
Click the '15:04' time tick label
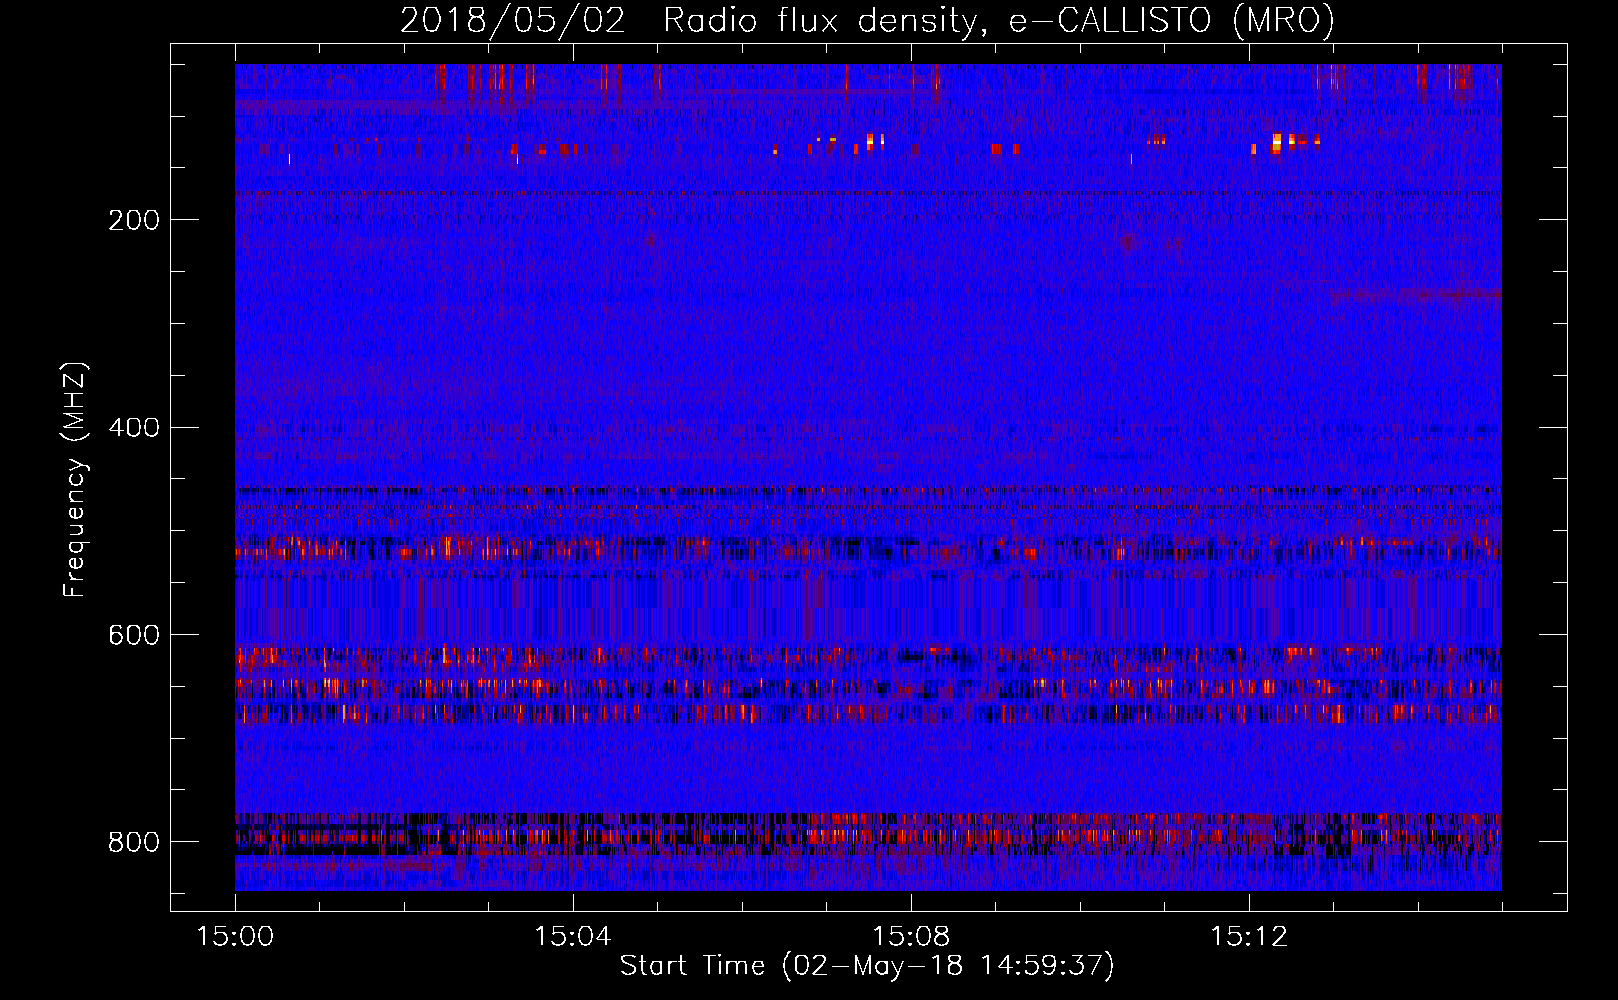[x=572, y=937]
